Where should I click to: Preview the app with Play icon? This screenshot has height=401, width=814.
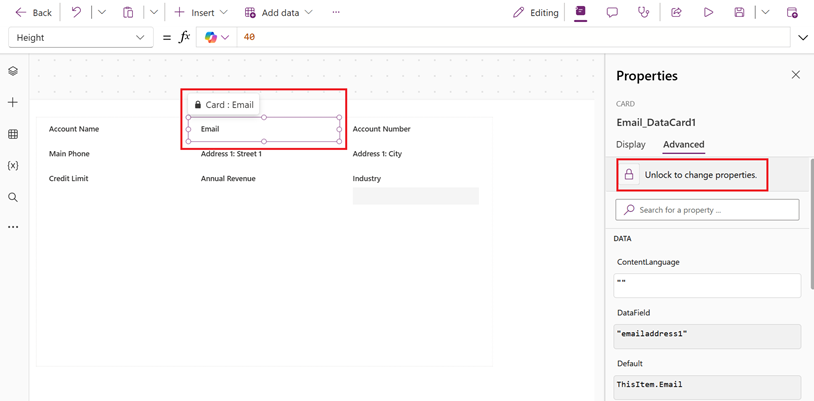708,12
